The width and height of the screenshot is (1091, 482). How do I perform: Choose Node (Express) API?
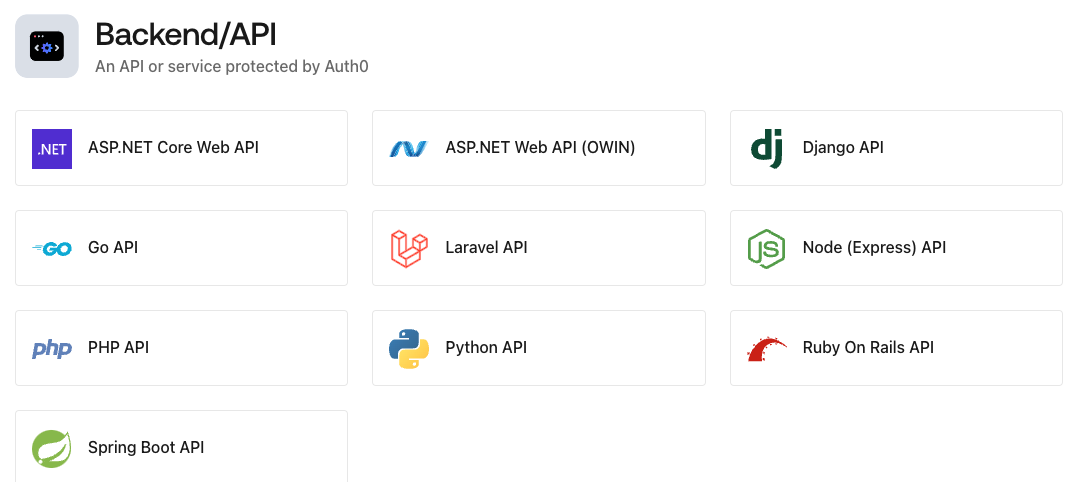pyautogui.click(x=896, y=248)
